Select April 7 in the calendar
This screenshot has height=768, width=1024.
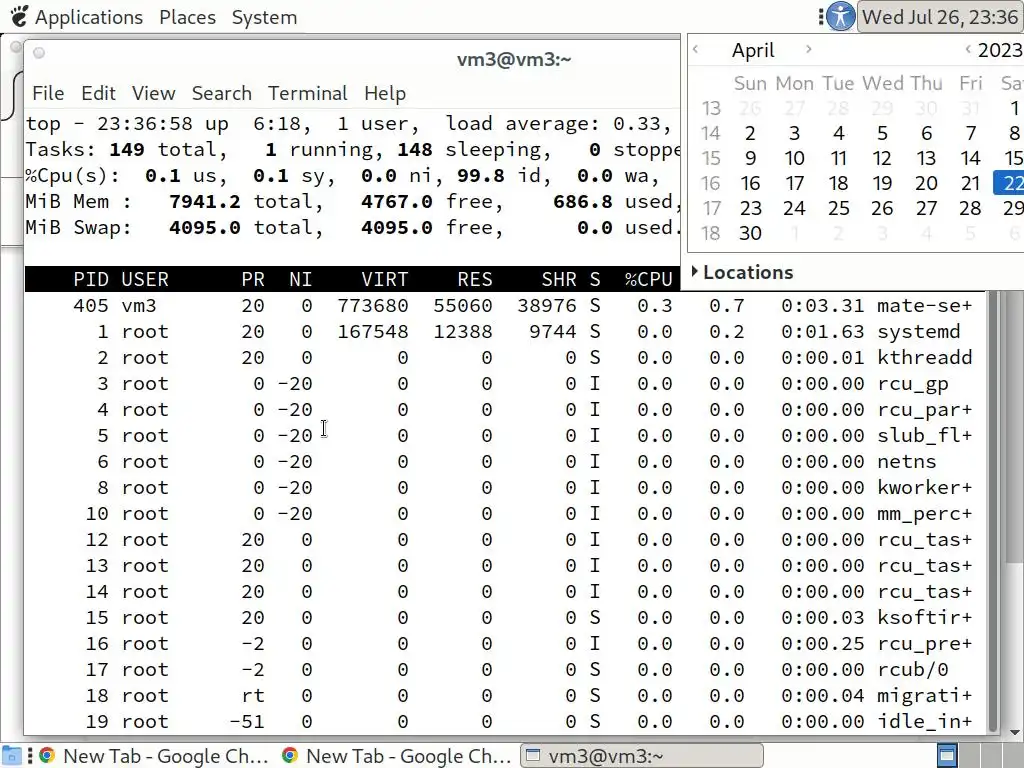[970, 134]
